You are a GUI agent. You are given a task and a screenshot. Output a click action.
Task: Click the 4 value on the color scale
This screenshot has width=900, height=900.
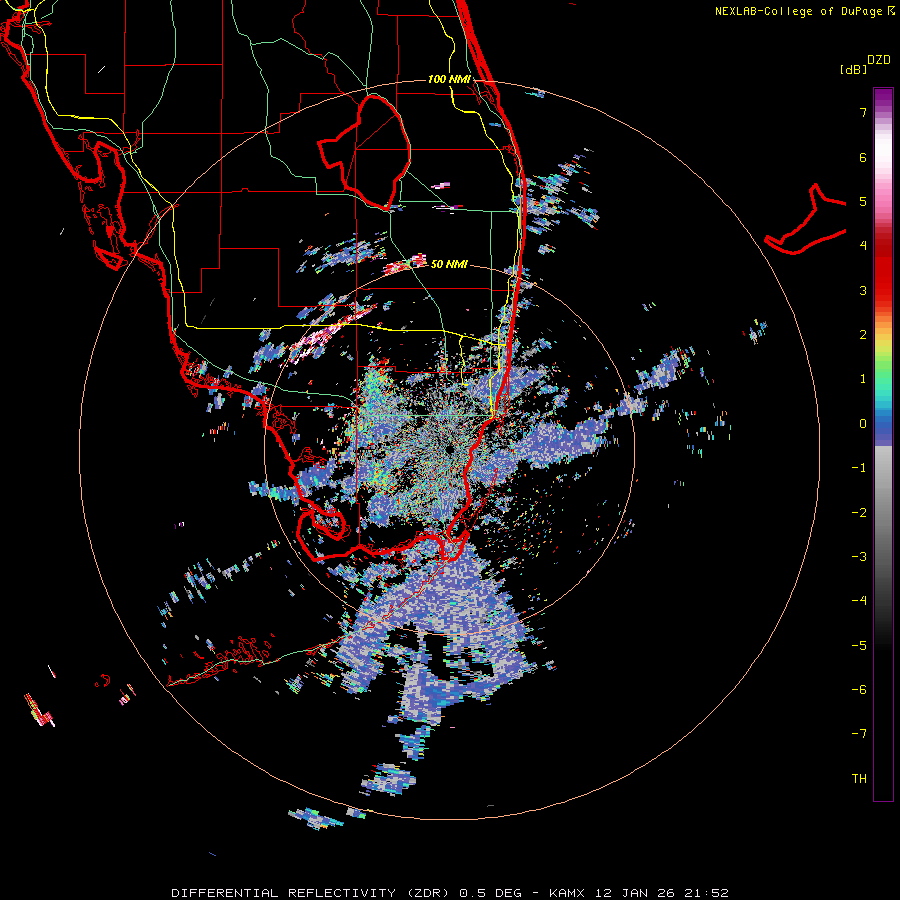point(863,246)
